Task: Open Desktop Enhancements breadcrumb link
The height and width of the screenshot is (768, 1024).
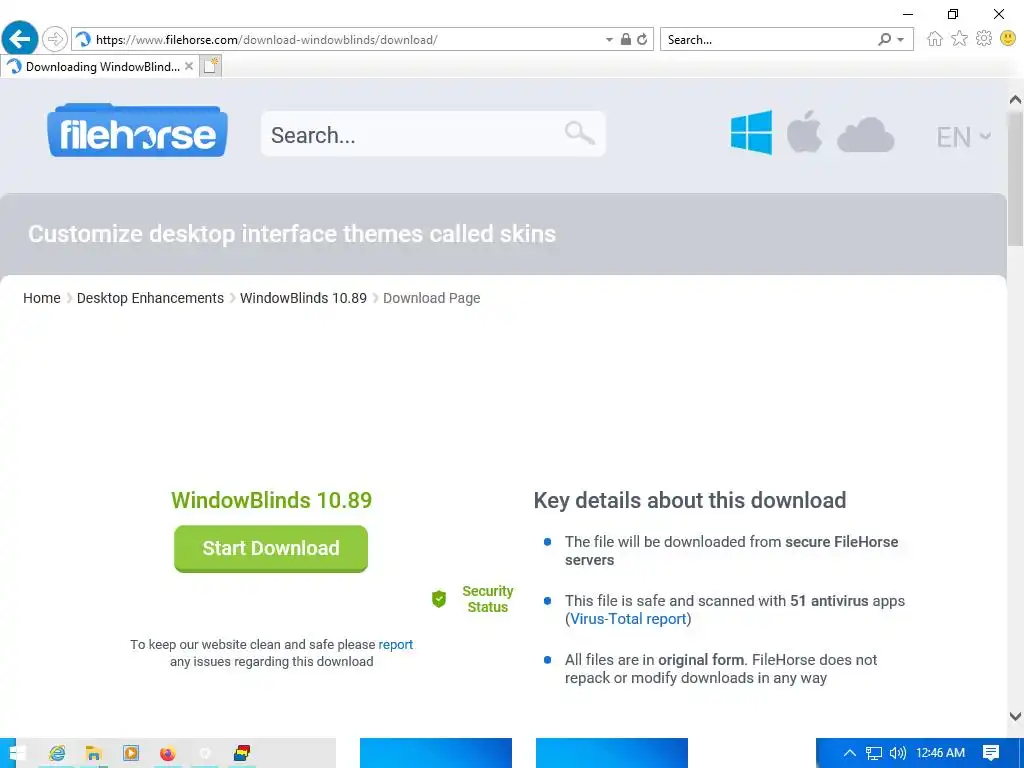Action: (150, 298)
